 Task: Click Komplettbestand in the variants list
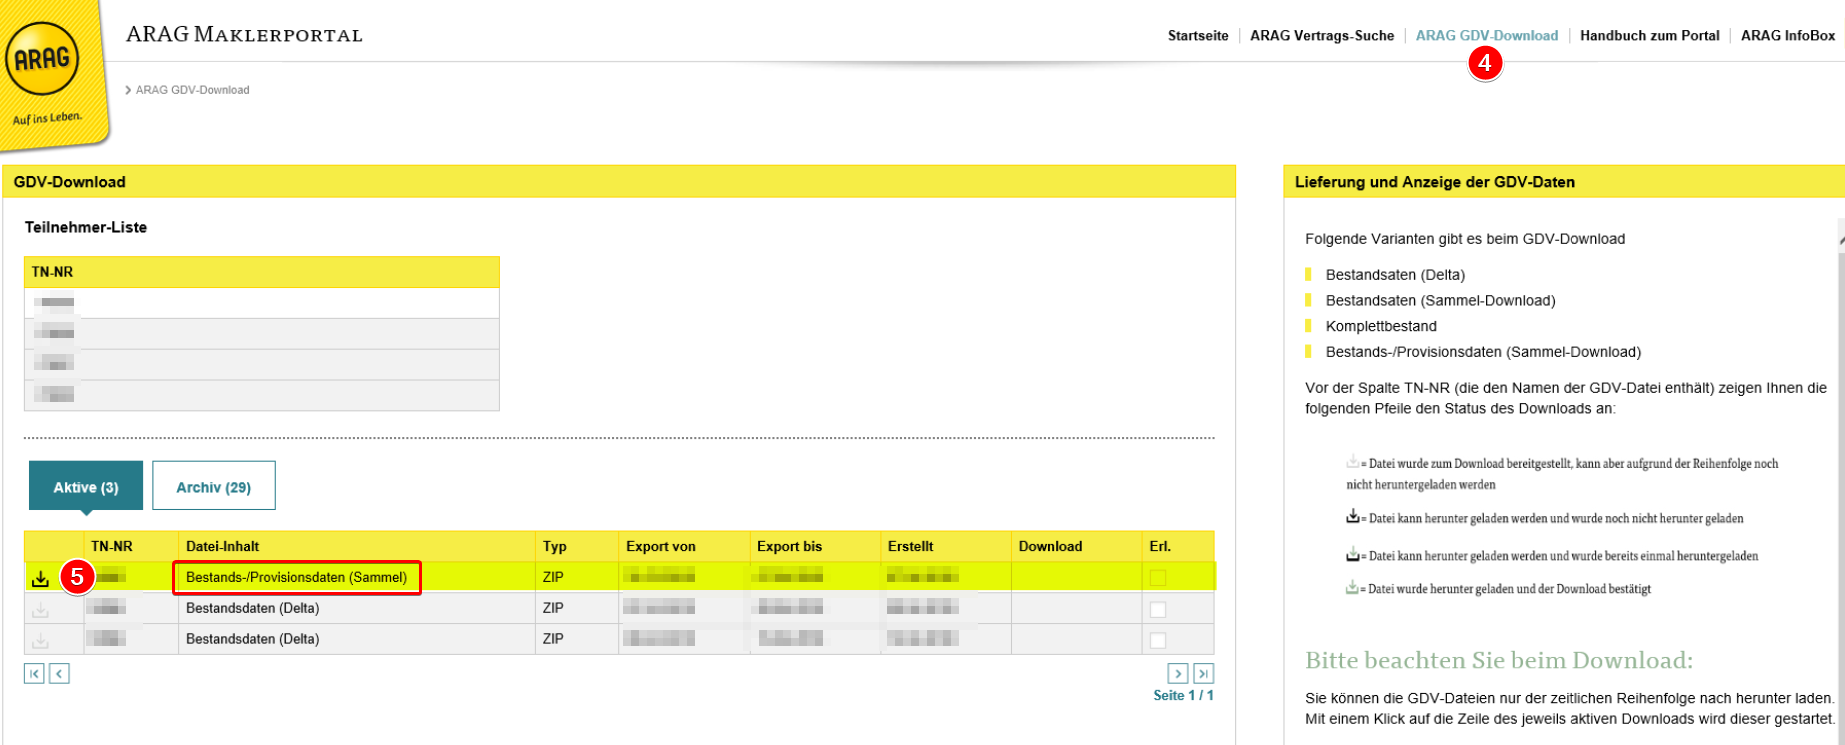1381,326
